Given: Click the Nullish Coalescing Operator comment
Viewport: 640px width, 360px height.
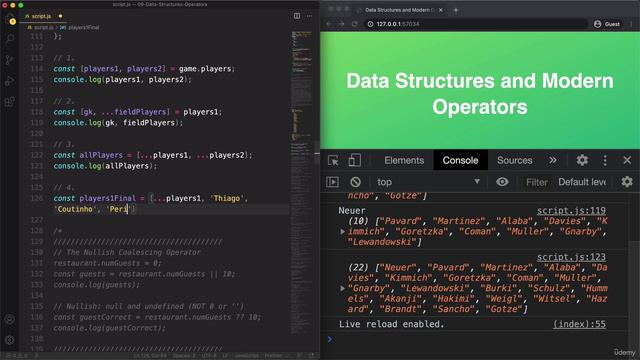Looking at the screenshot, I should pyautogui.click(x=127, y=253).
